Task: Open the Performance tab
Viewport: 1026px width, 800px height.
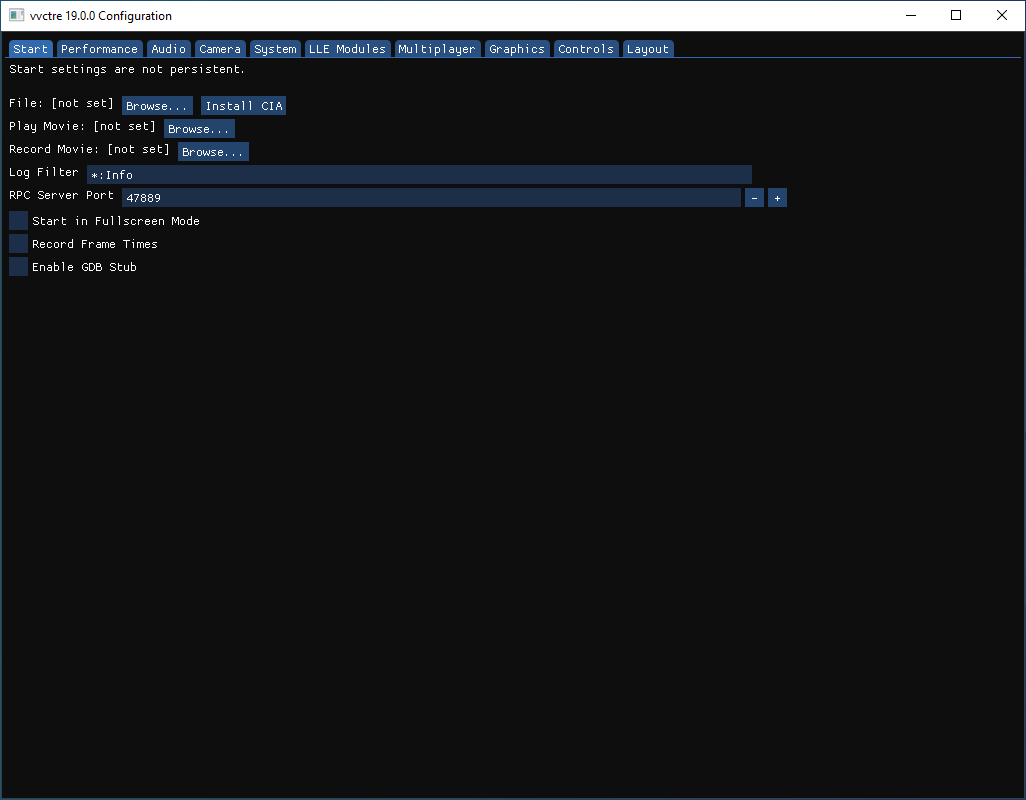Action: tap(99, 49)
